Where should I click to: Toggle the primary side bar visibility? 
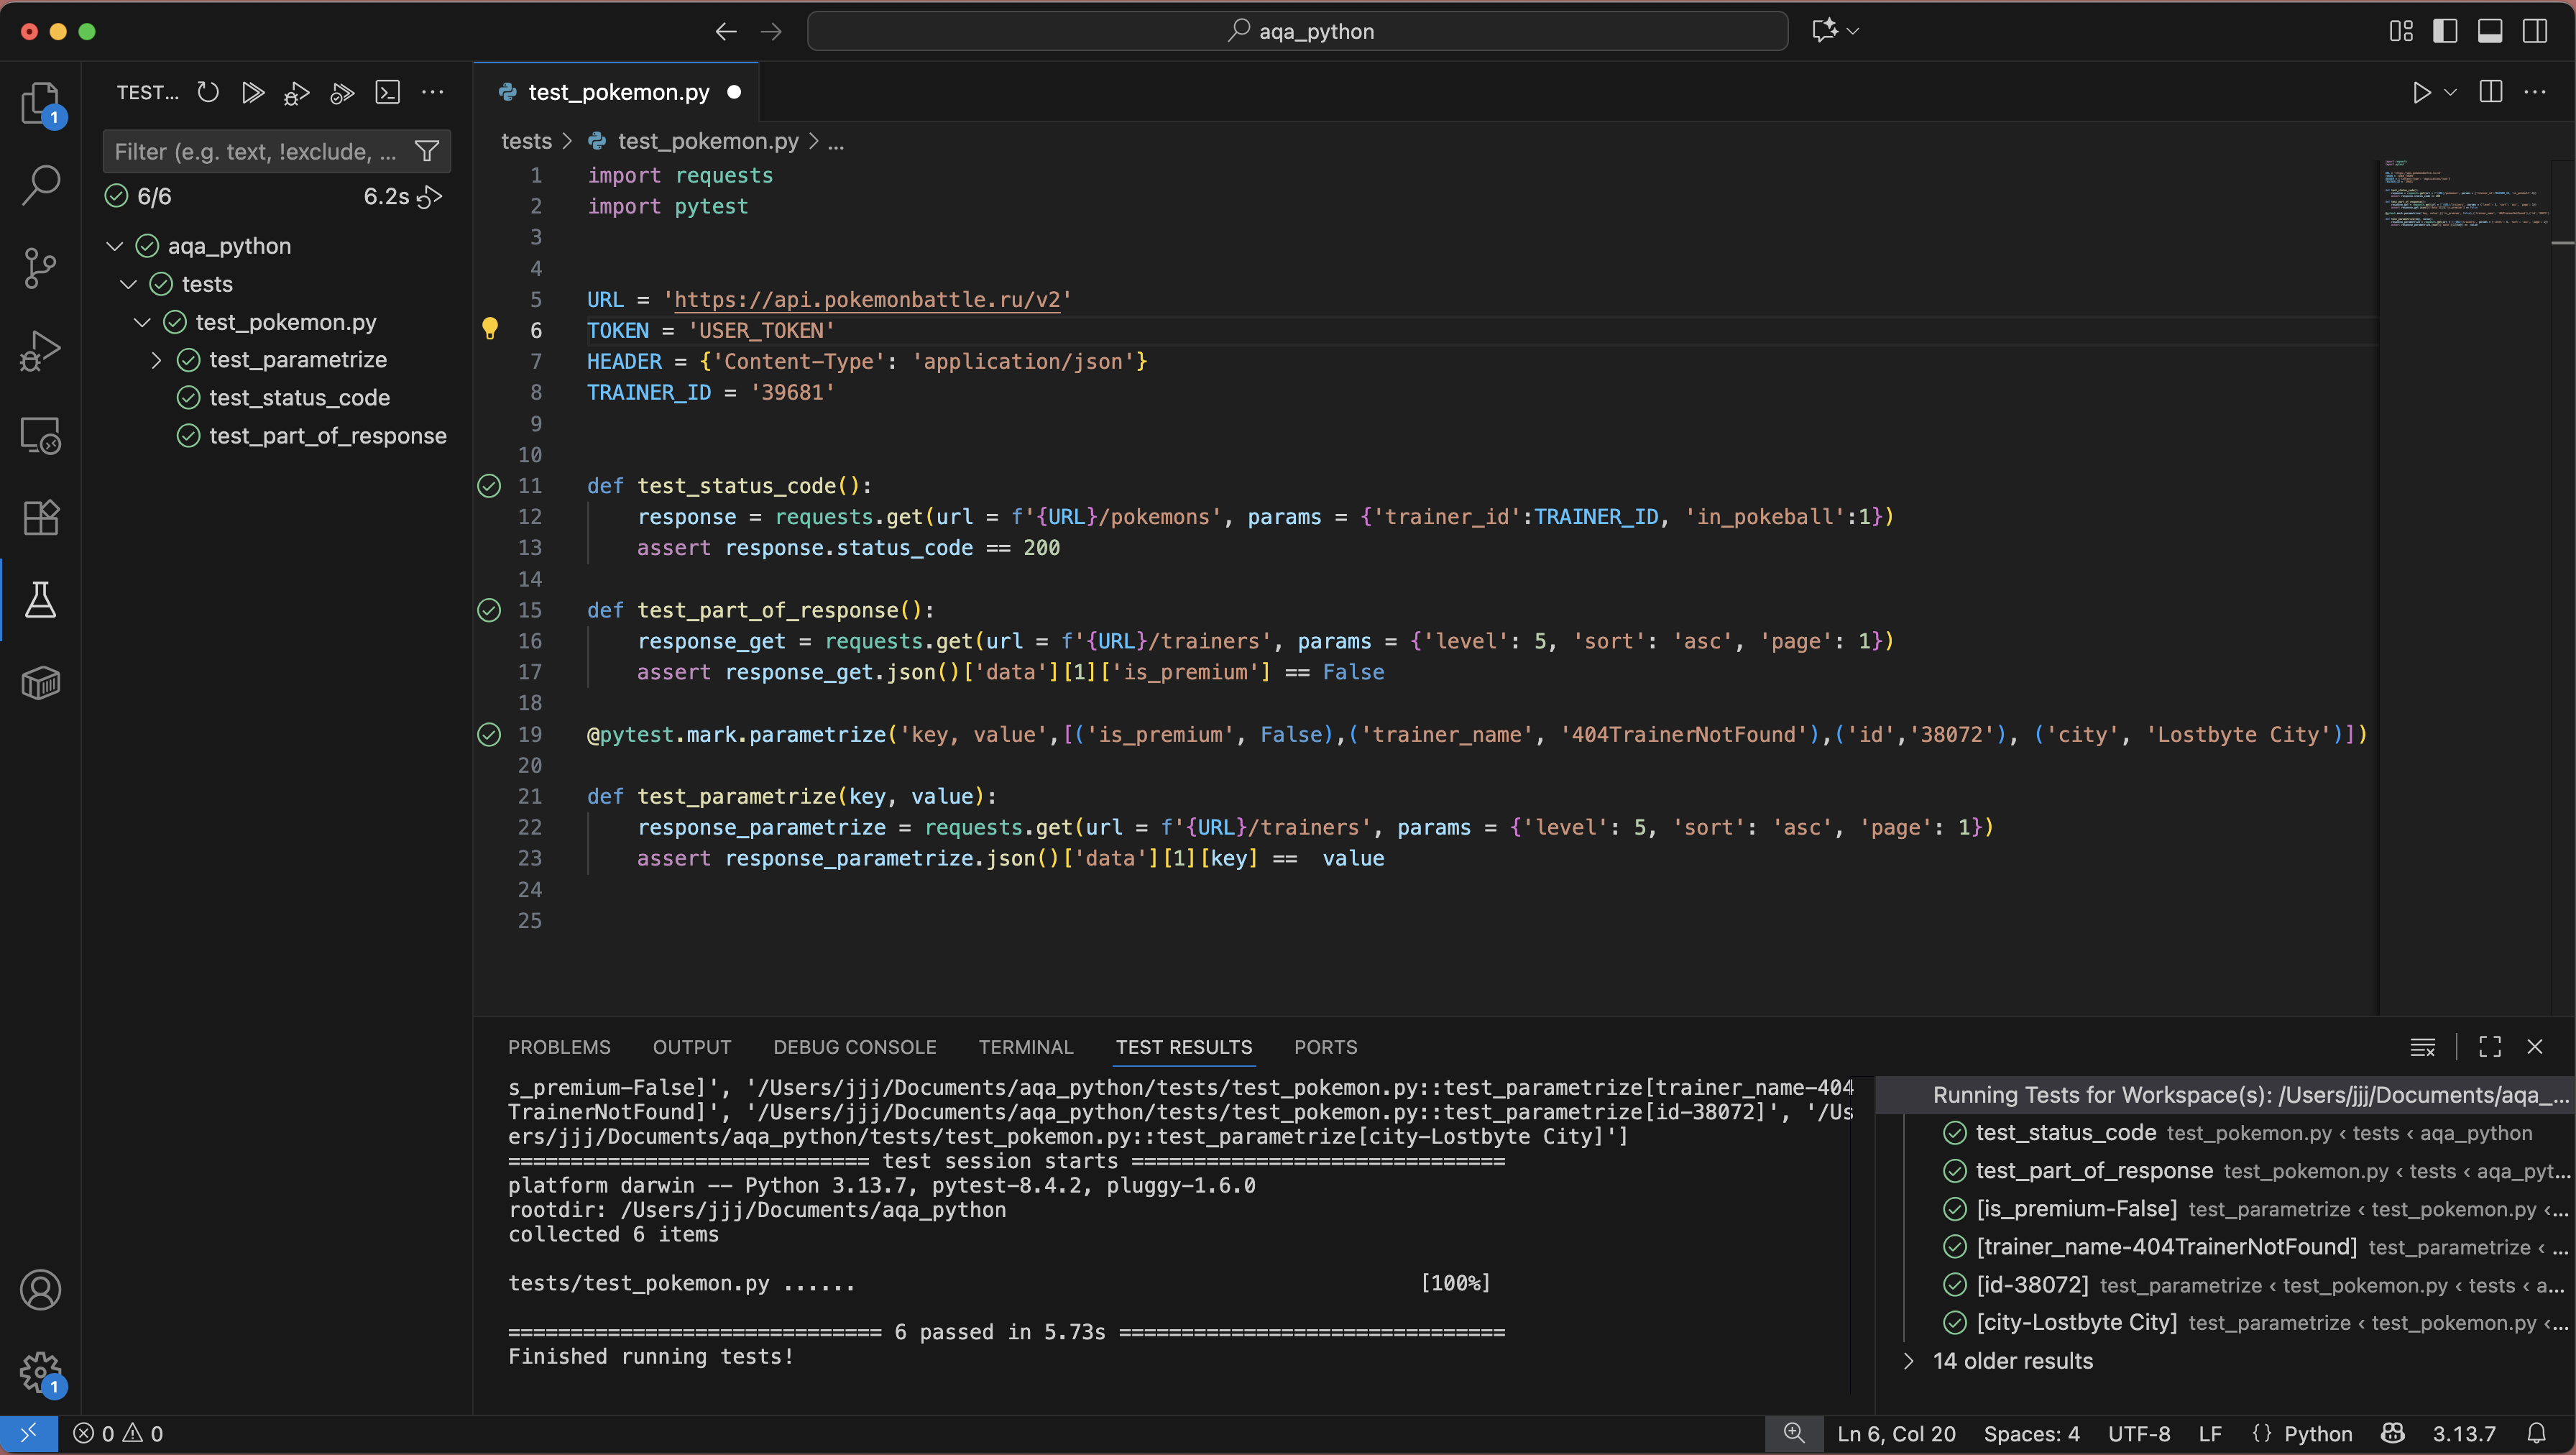pyautogui.click(x=2445, y=31)
